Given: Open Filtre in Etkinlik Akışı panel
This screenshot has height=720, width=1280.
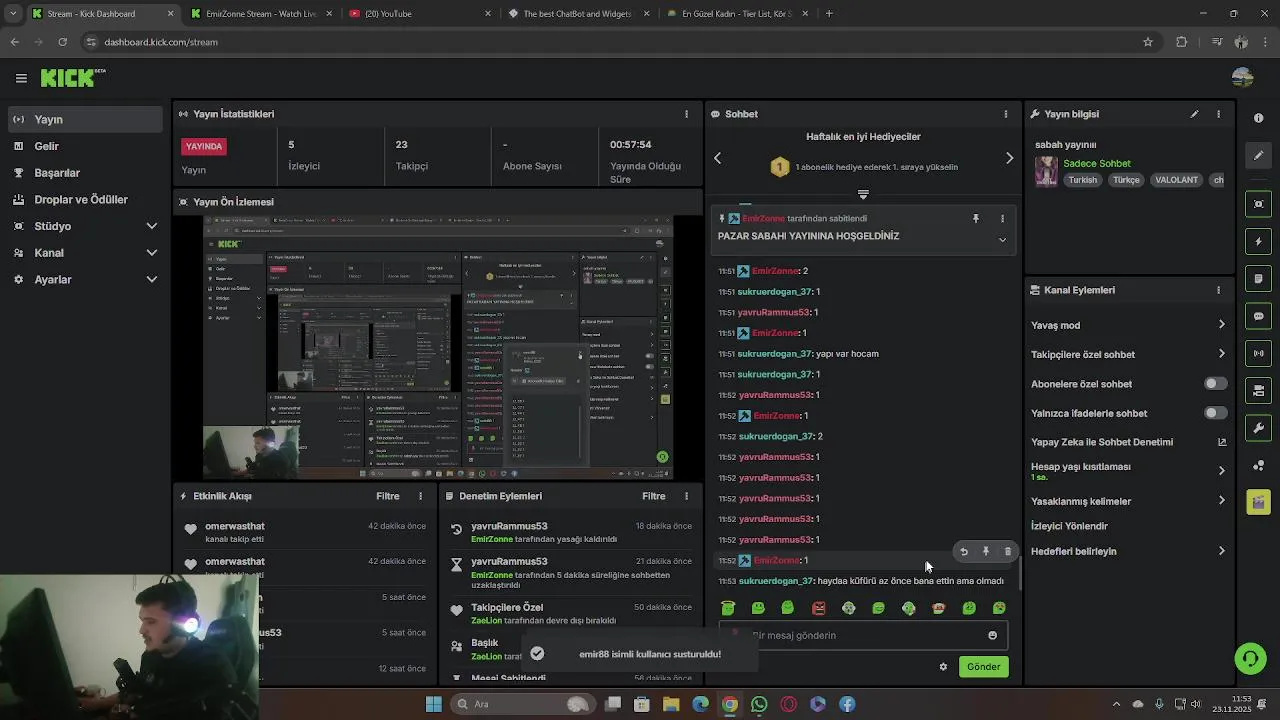Looking at the screenshot, I should click(x=388, y=496).
